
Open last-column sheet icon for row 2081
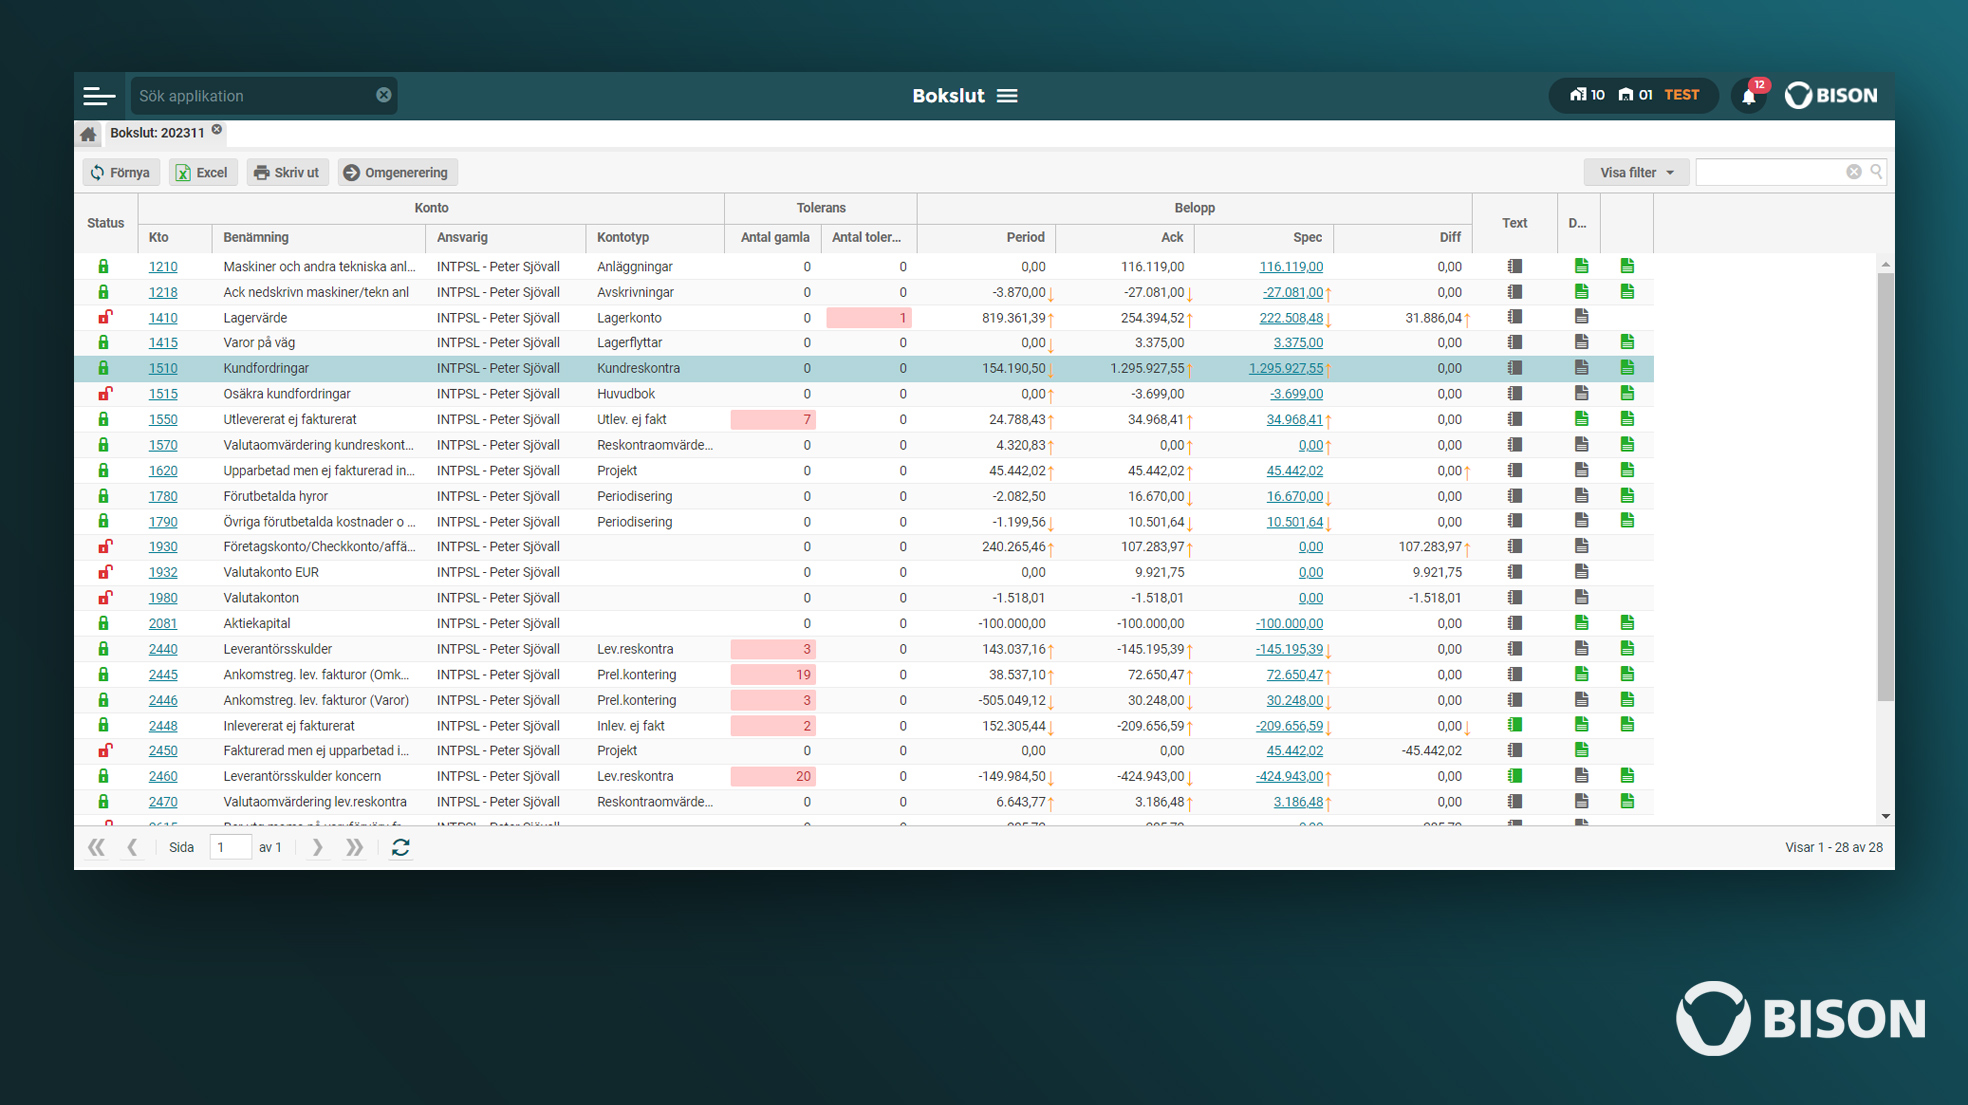pos(1627,623)
